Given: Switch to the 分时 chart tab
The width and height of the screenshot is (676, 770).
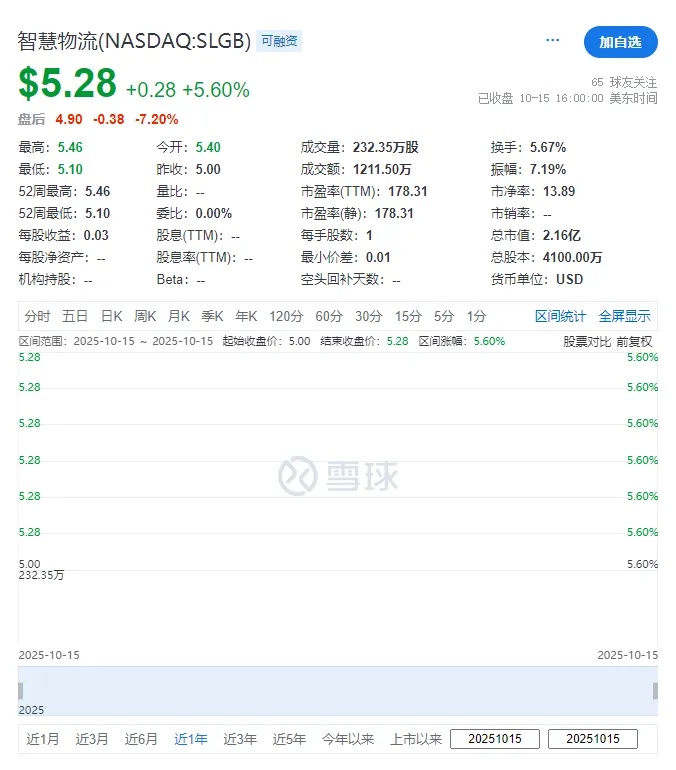Looking at the screenshot, I should (x=37, y=316).
